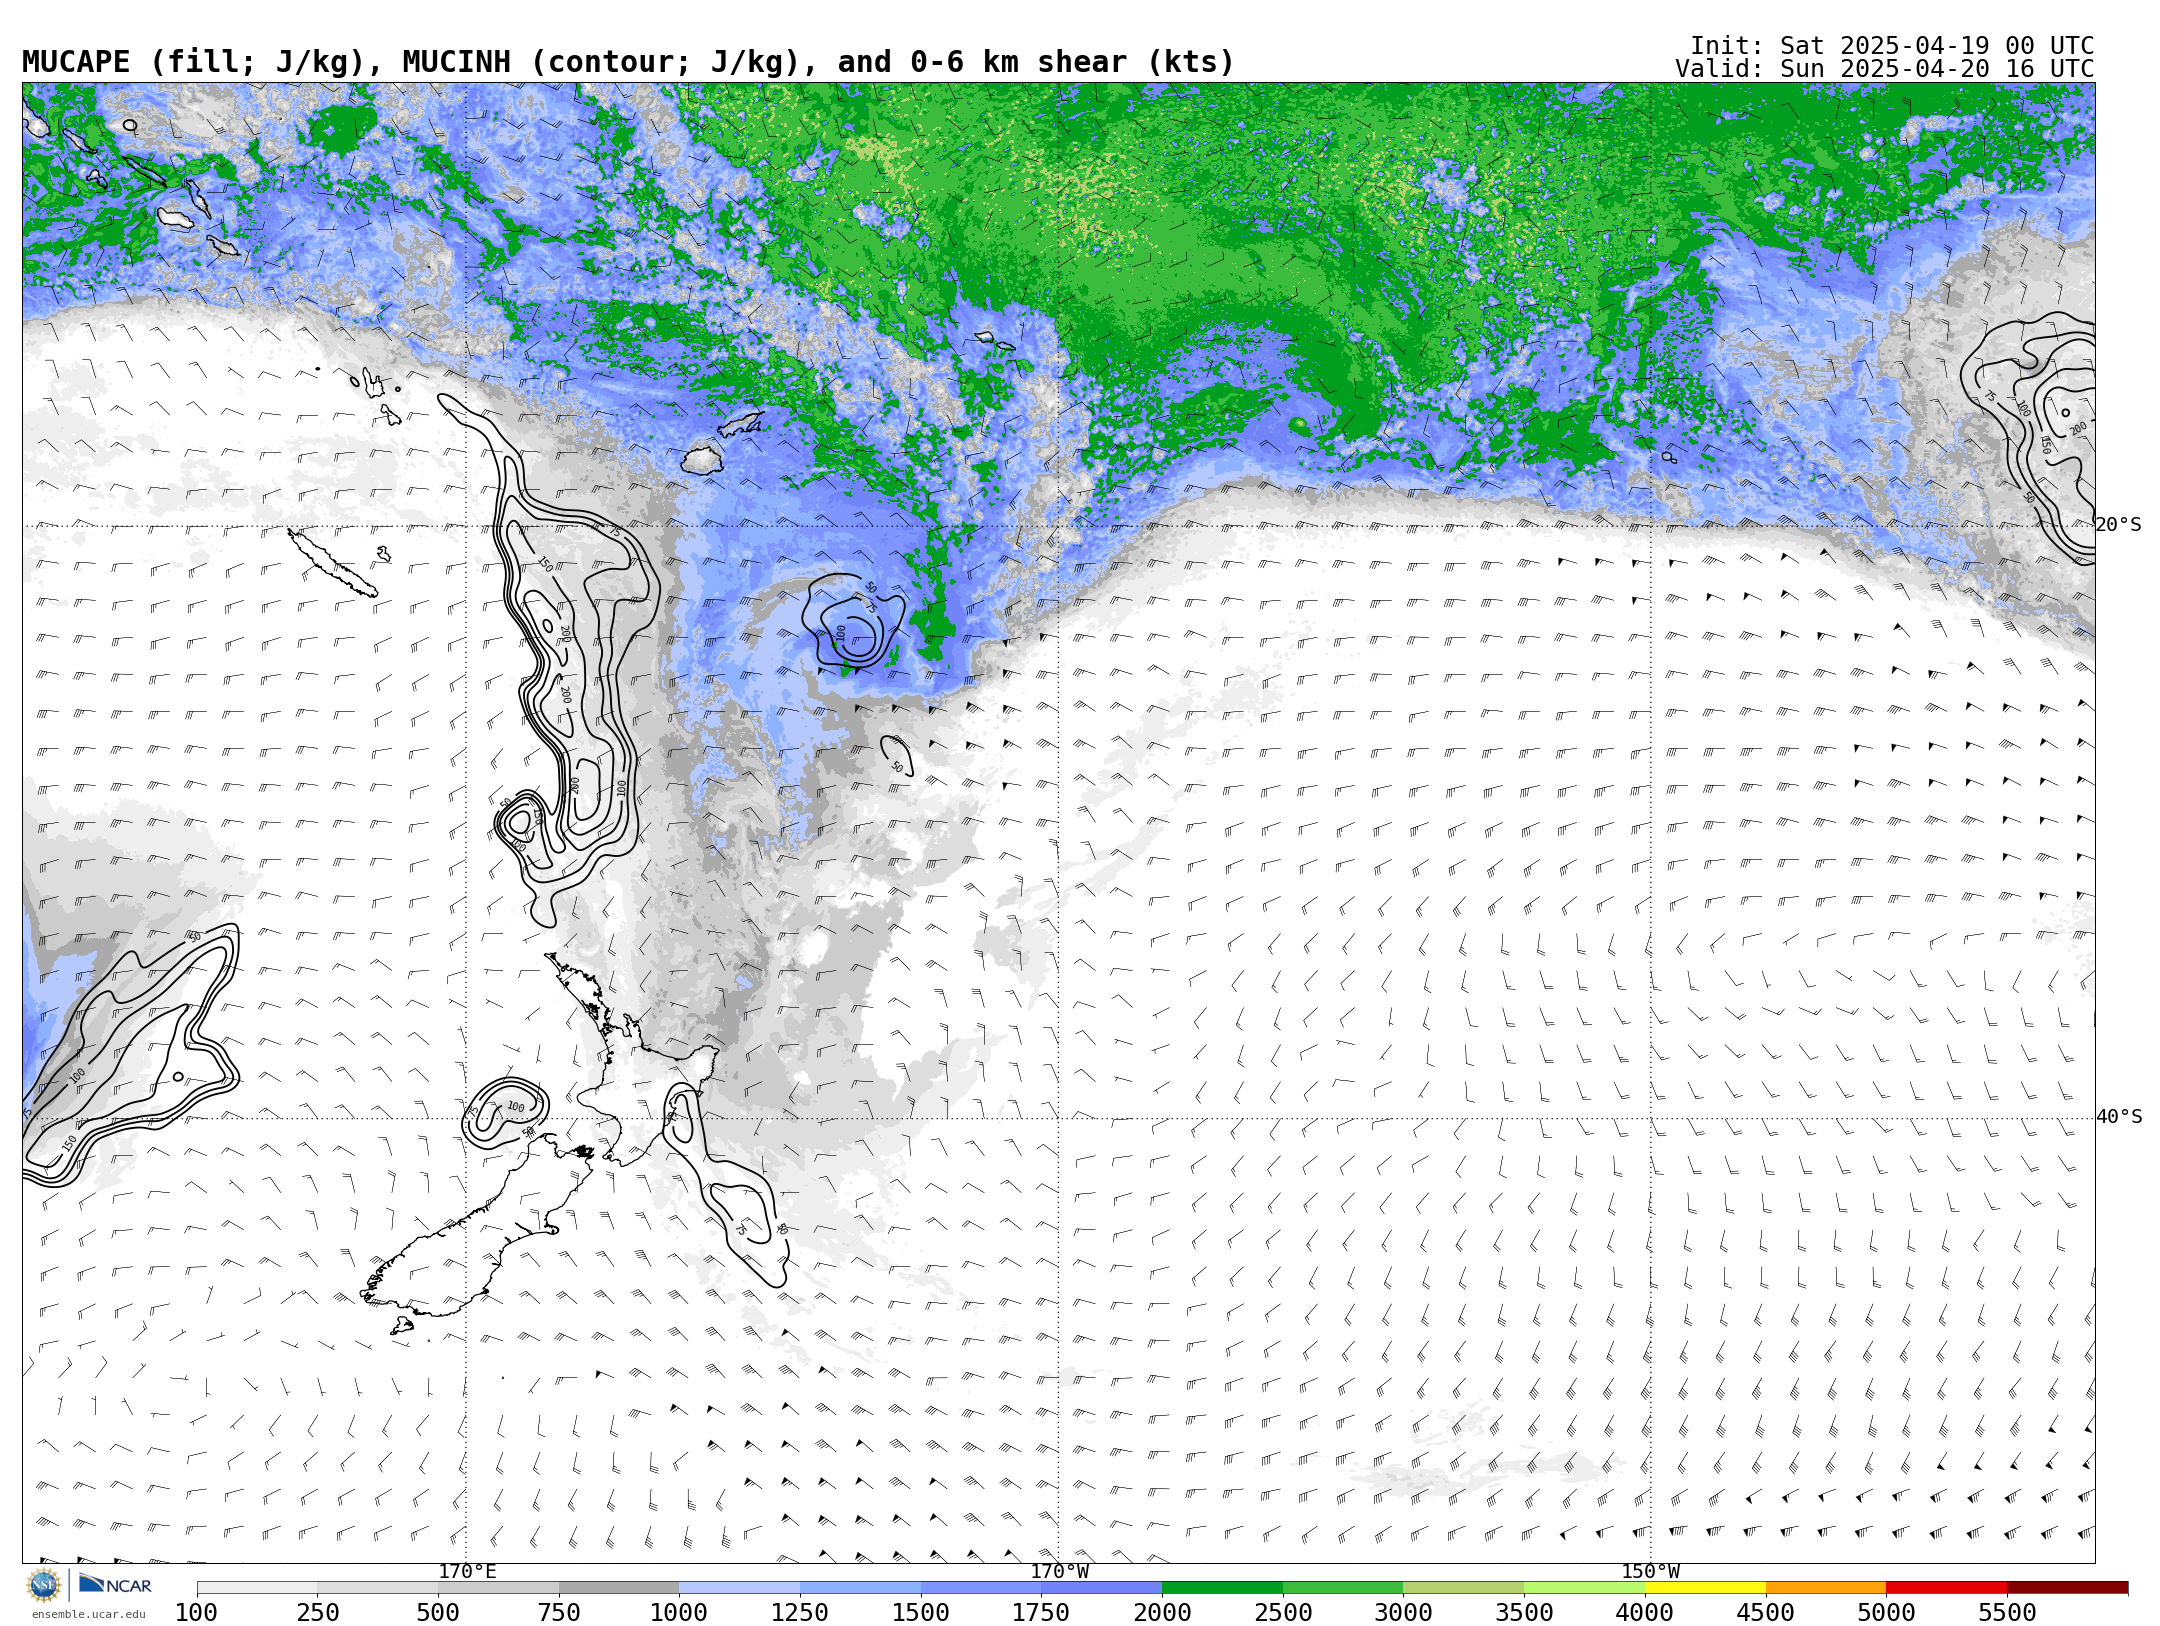Click the NSF logo
The width and height of the screenshot is (2160, 1626).
44,1585
